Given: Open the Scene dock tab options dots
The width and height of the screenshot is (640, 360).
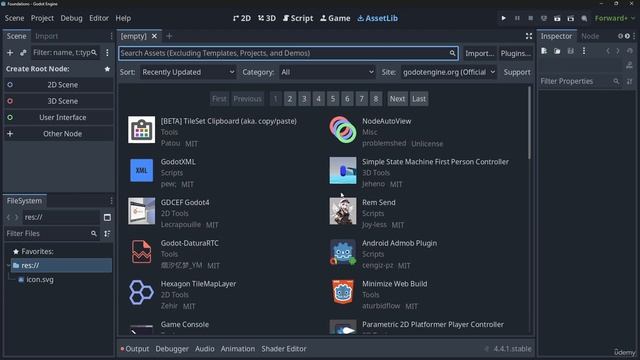Looking at the screenshot, I should 111,36.
